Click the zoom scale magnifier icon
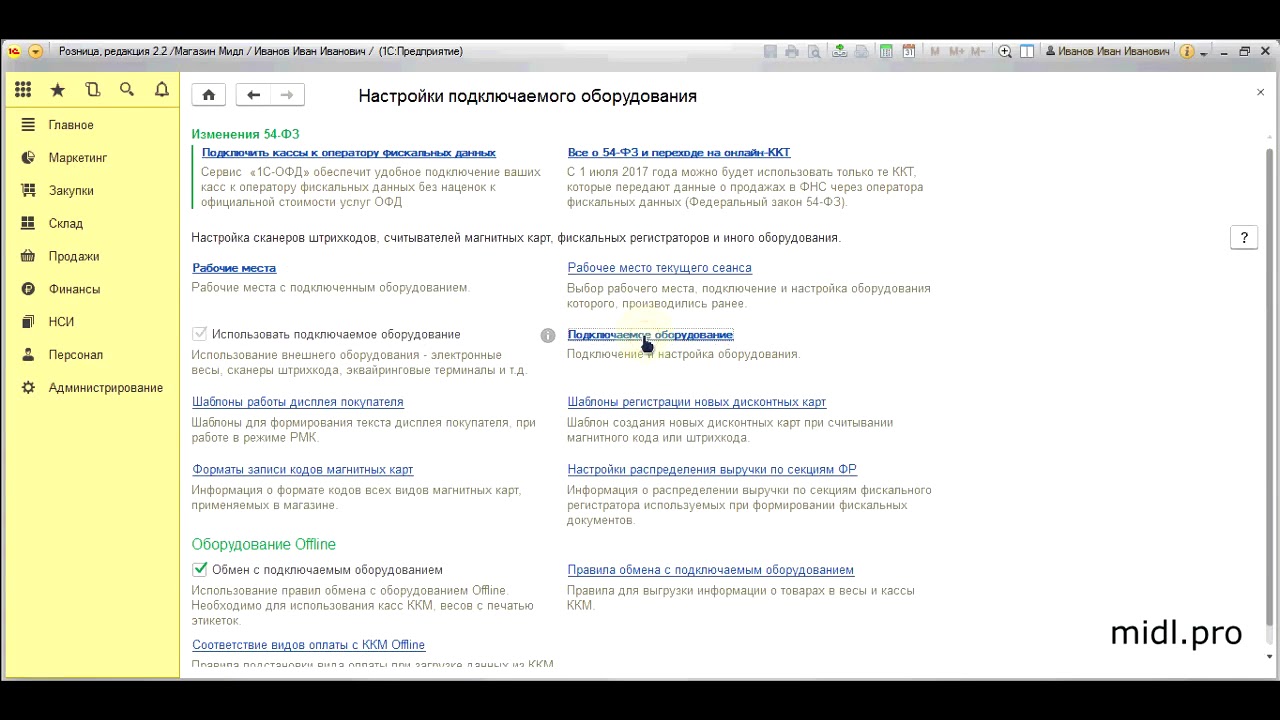This screenshot has height=720, width=1280. pos(1005,51)
